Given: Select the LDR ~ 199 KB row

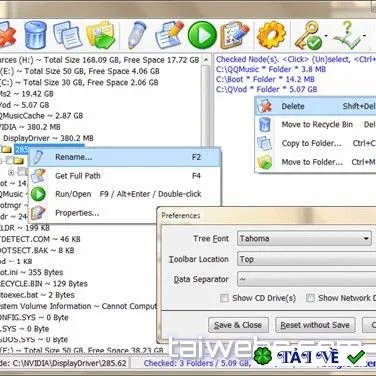Looking at the screenshot, I should tap(25, 228).
